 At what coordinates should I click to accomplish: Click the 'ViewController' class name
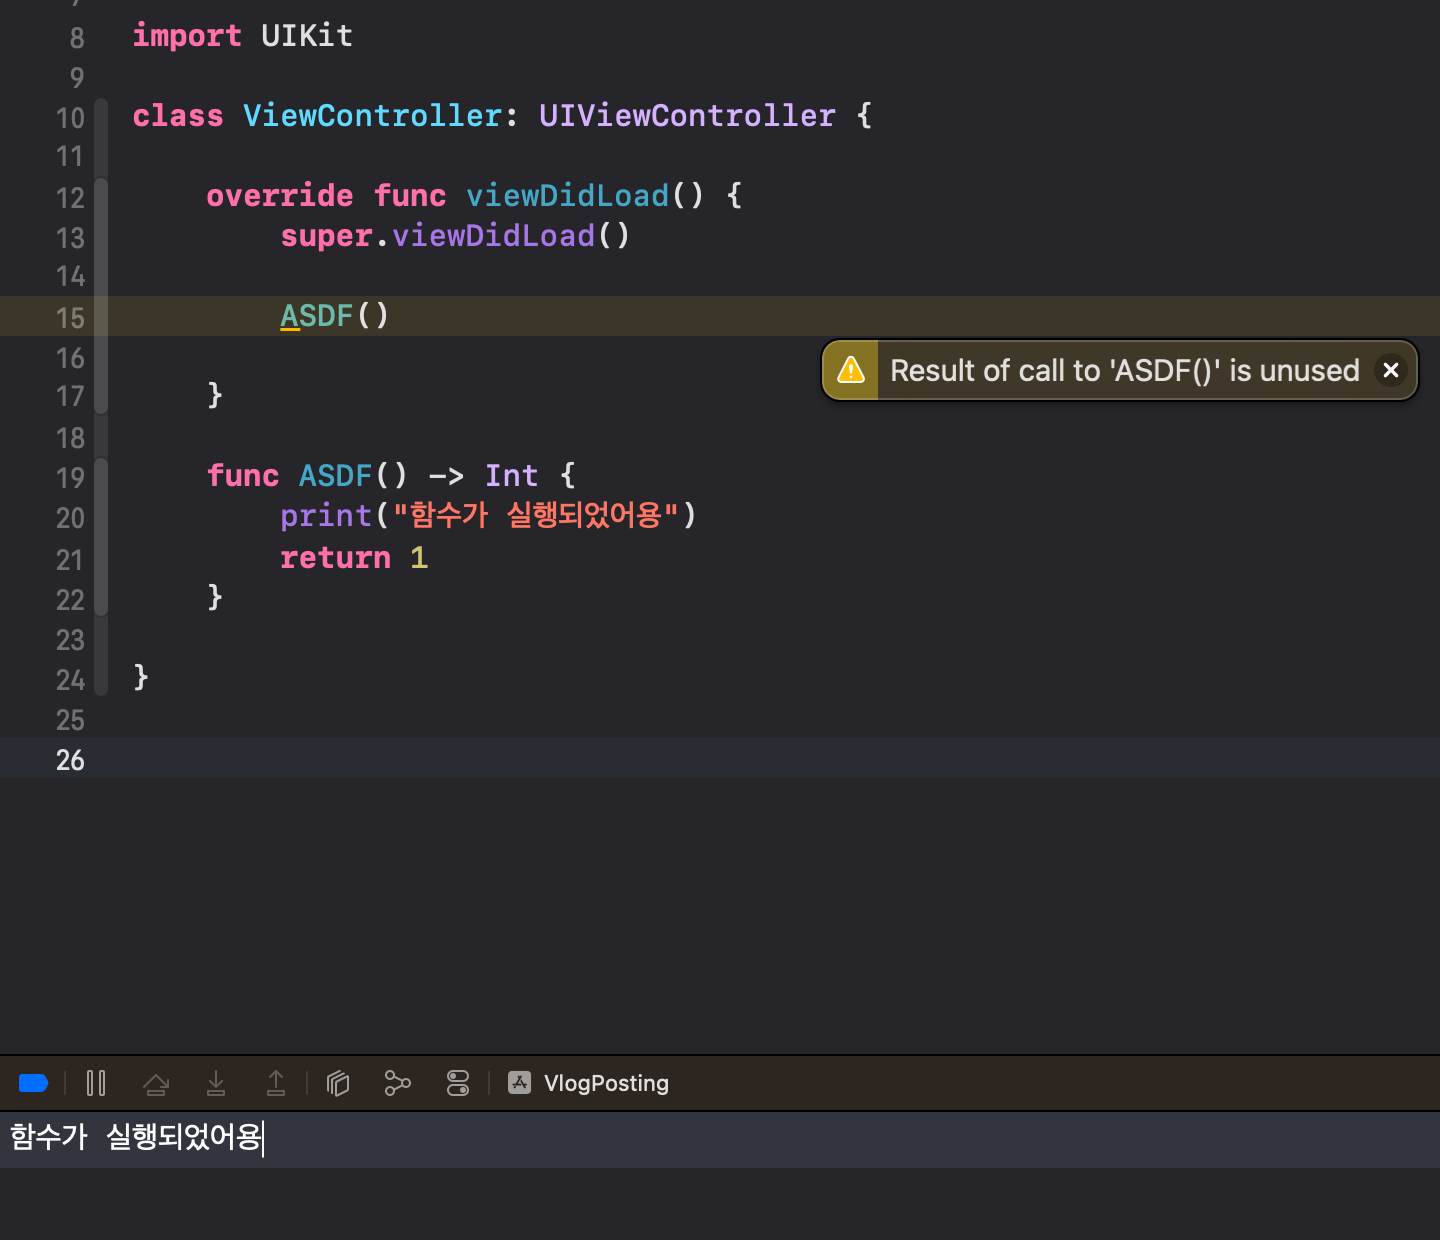(372, 116)
